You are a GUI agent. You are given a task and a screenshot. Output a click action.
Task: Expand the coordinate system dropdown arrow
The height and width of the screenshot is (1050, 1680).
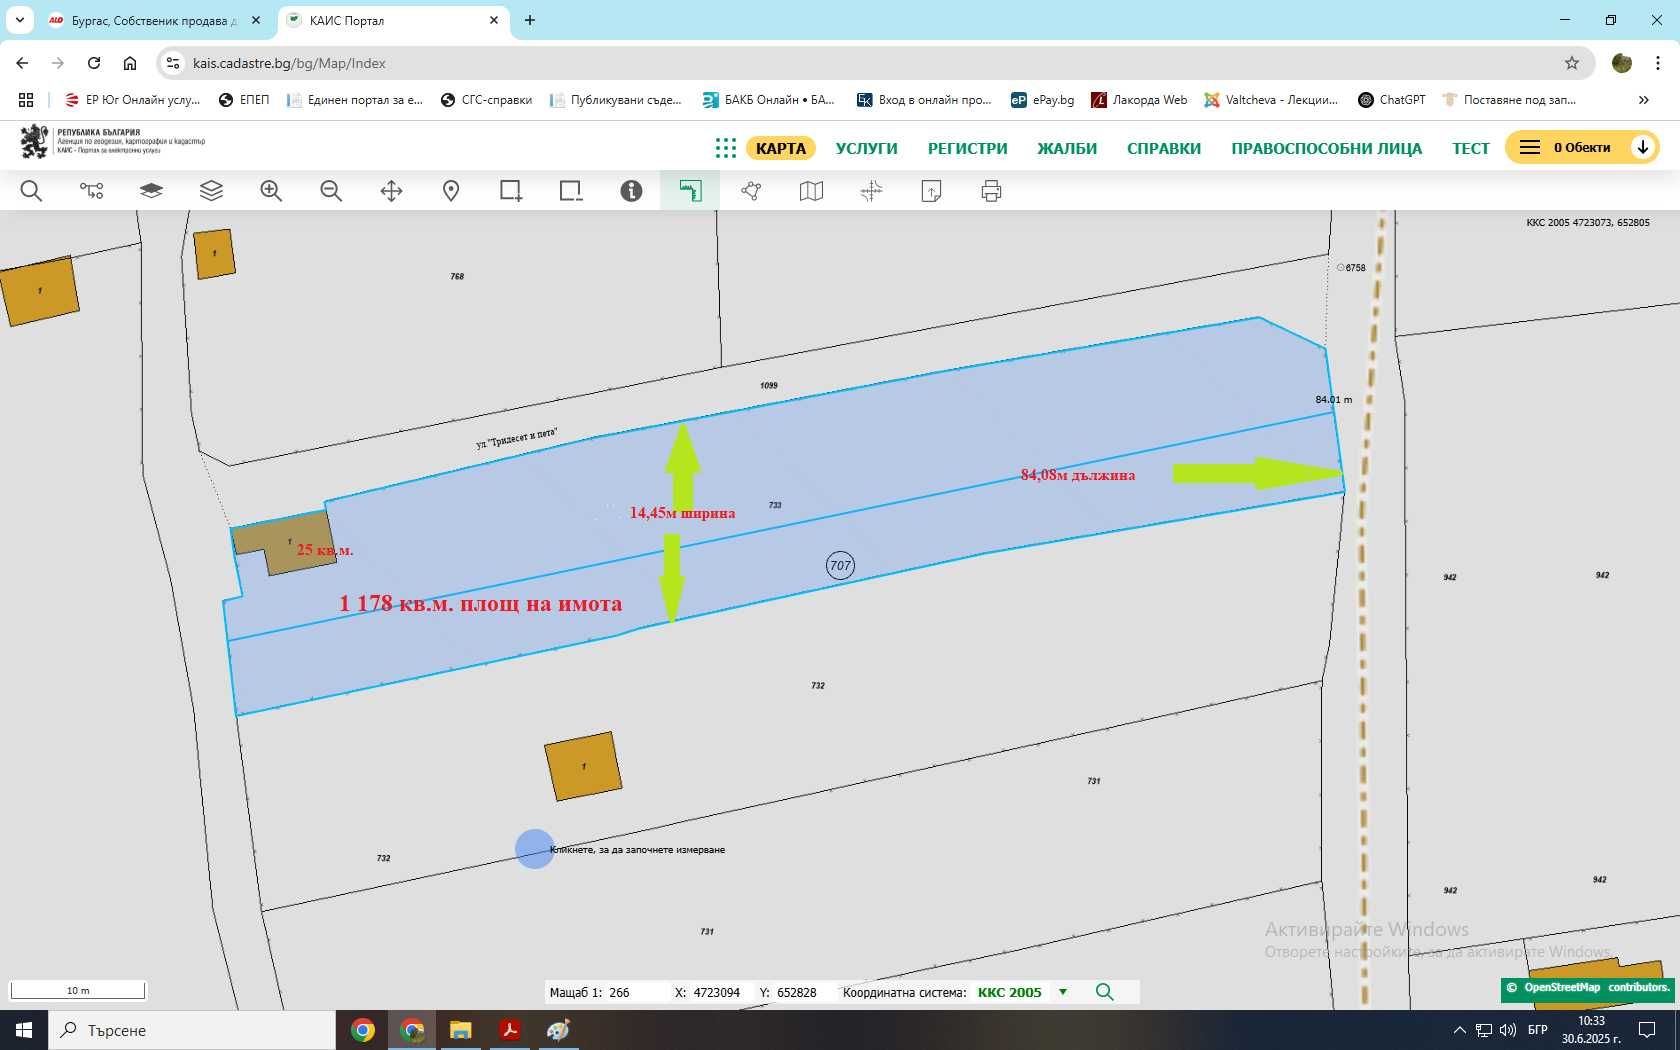click(1062, 992)
